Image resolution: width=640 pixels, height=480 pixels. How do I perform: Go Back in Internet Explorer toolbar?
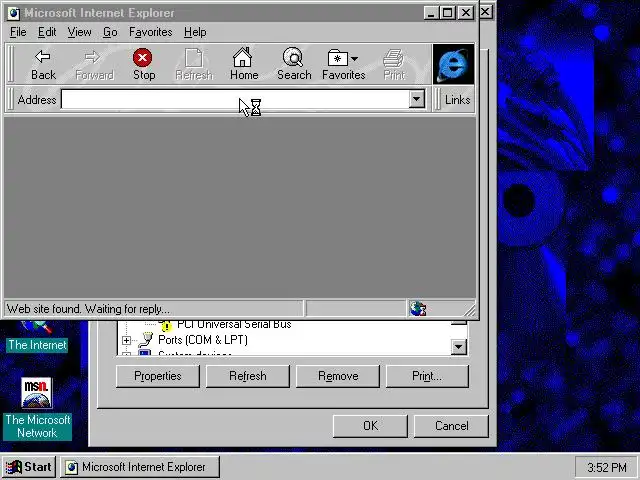click(43, 64)
